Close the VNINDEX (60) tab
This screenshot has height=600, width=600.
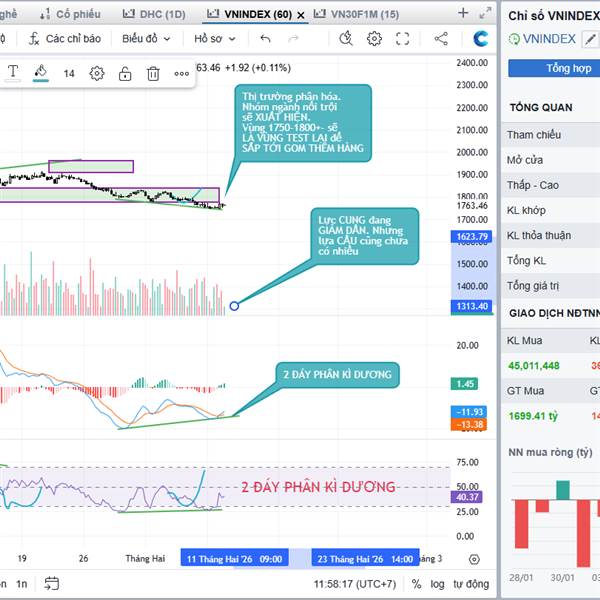301,15
